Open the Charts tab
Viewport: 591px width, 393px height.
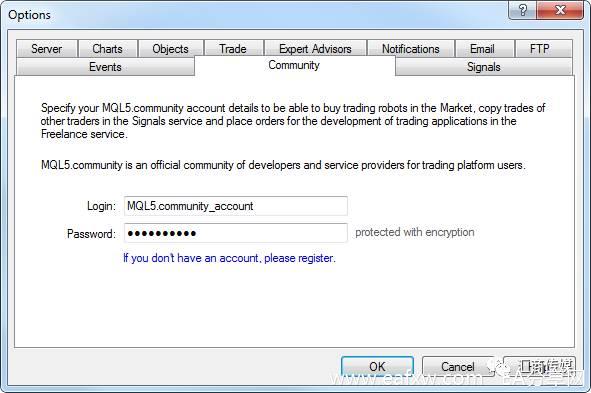(108, 49)
